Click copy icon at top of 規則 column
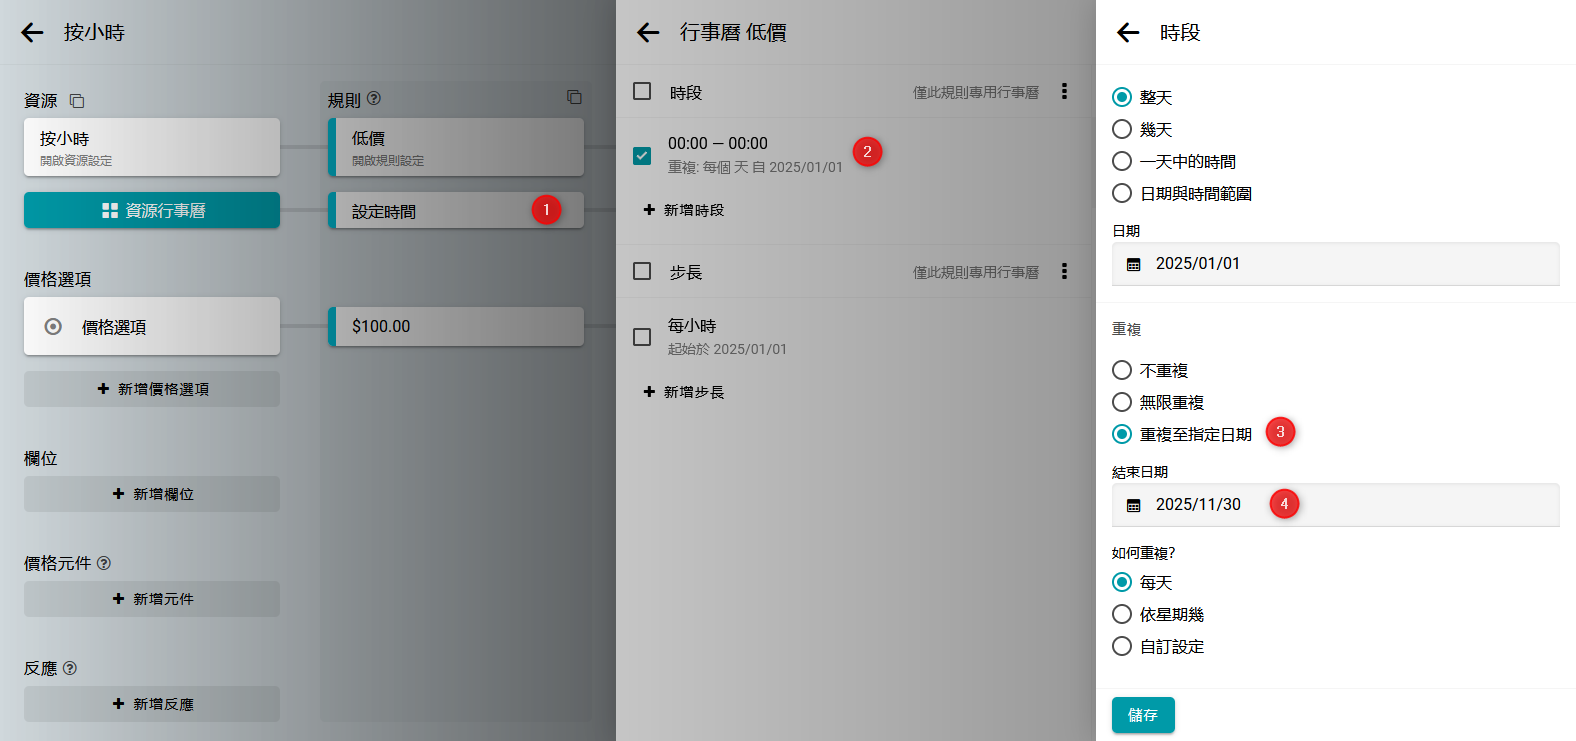The width and height of the screenshot is (1576, 741). coord(574,97)
